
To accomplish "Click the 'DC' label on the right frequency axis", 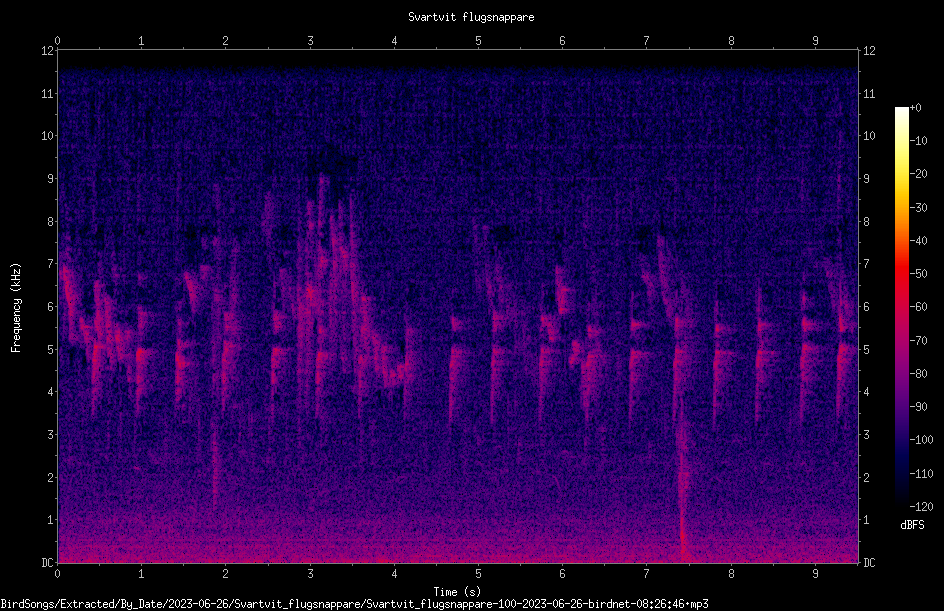I will [x=869, y=563].
